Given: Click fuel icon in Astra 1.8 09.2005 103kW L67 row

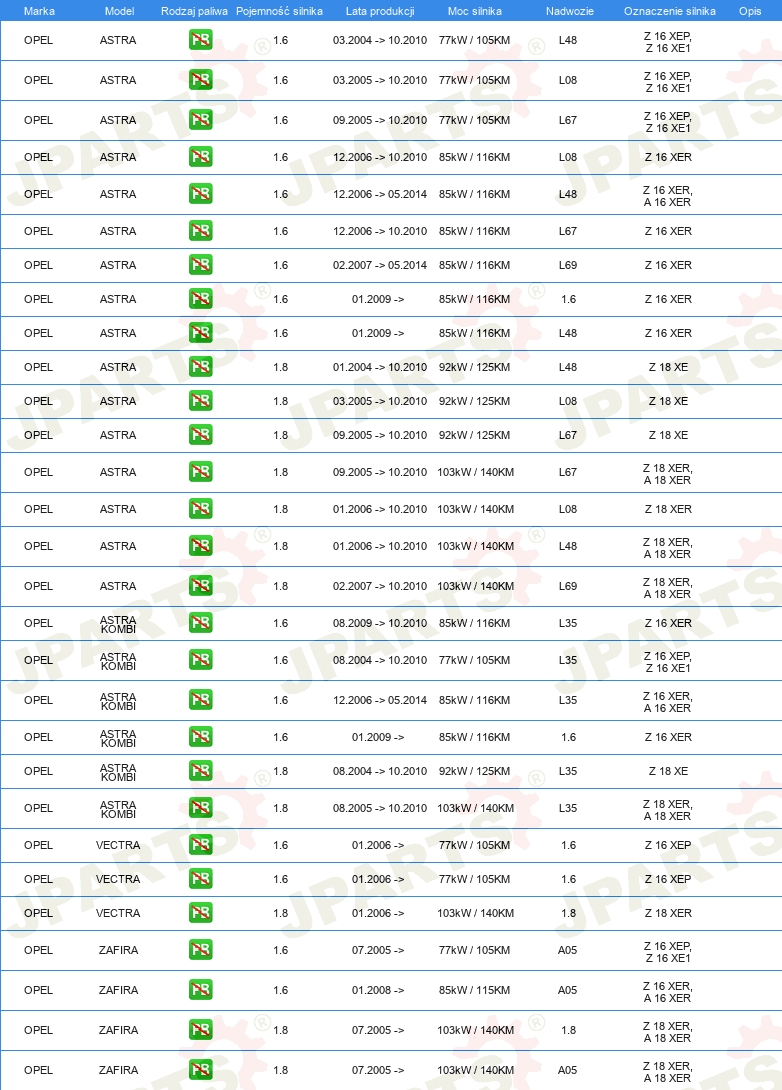Looking at the screenshot, I should point(201,472).
